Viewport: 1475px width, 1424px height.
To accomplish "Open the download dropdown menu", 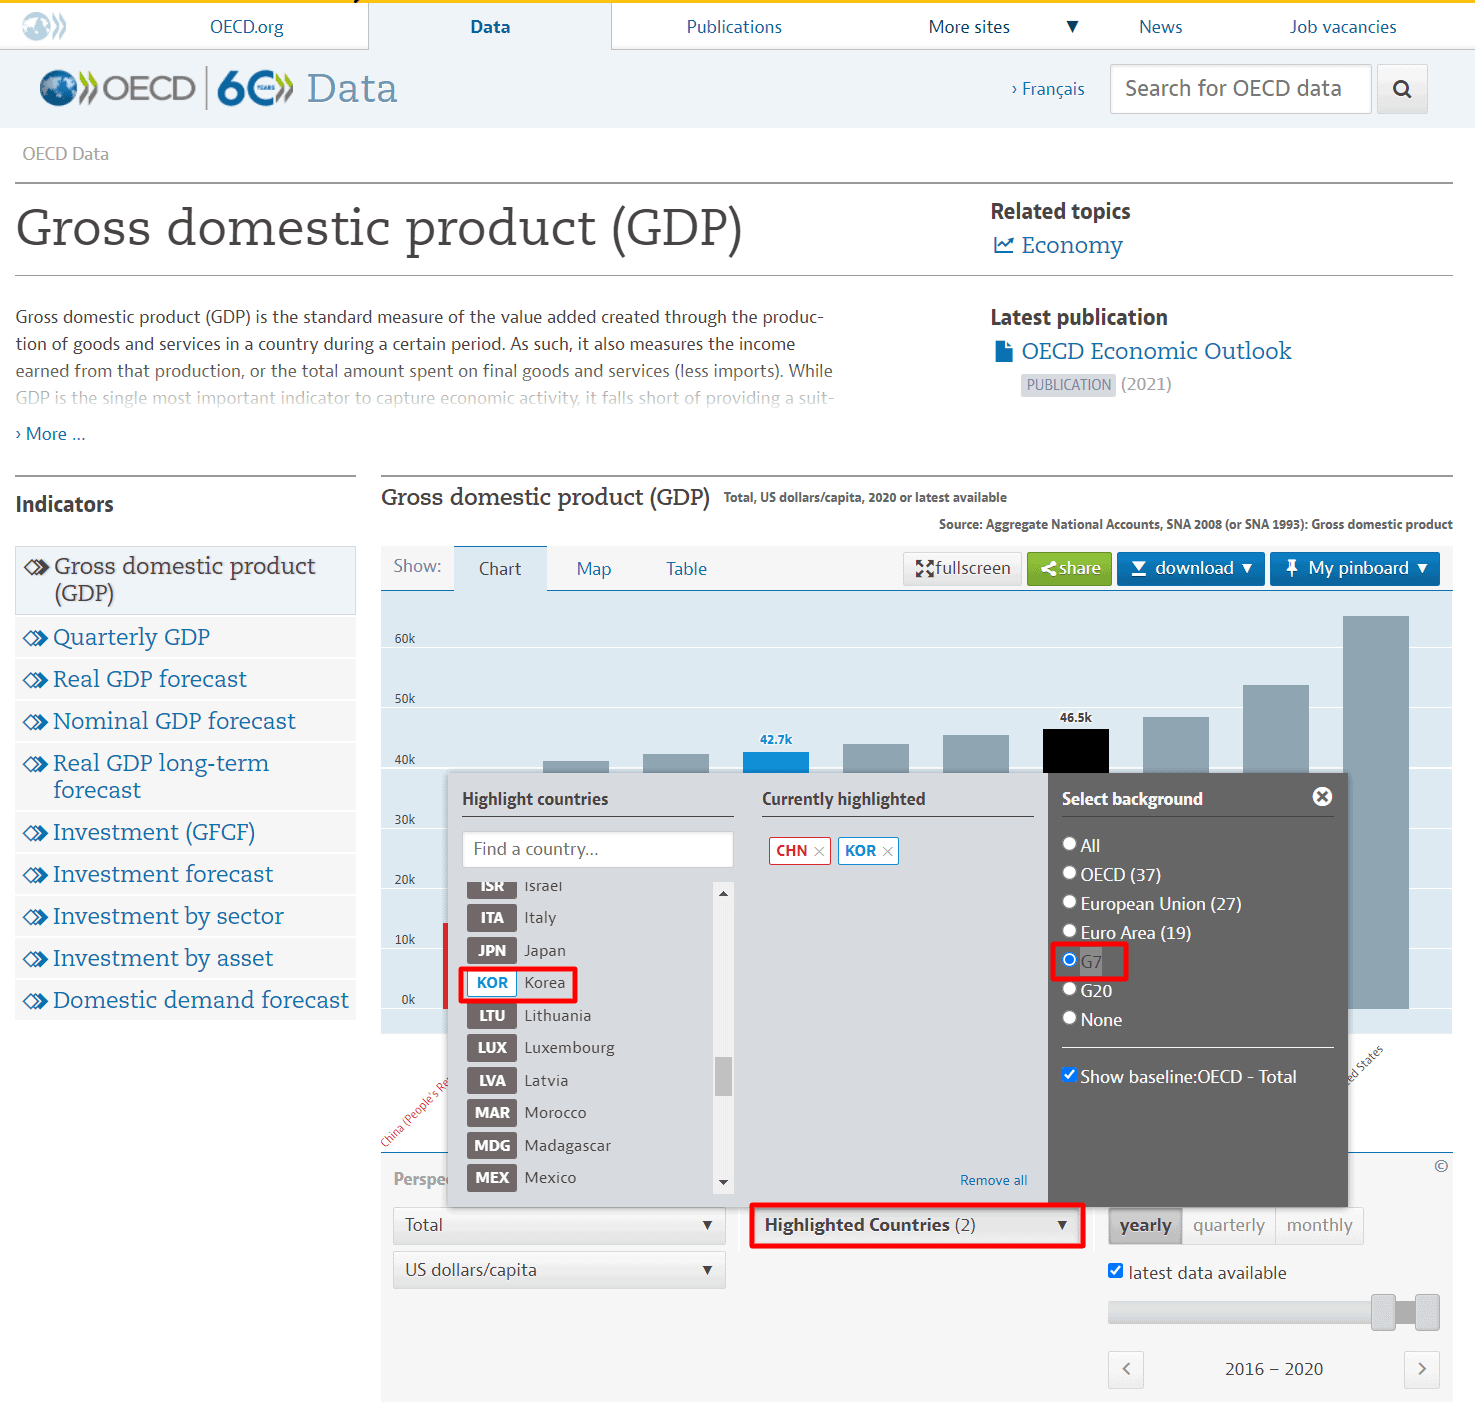I will [1191, 568].
